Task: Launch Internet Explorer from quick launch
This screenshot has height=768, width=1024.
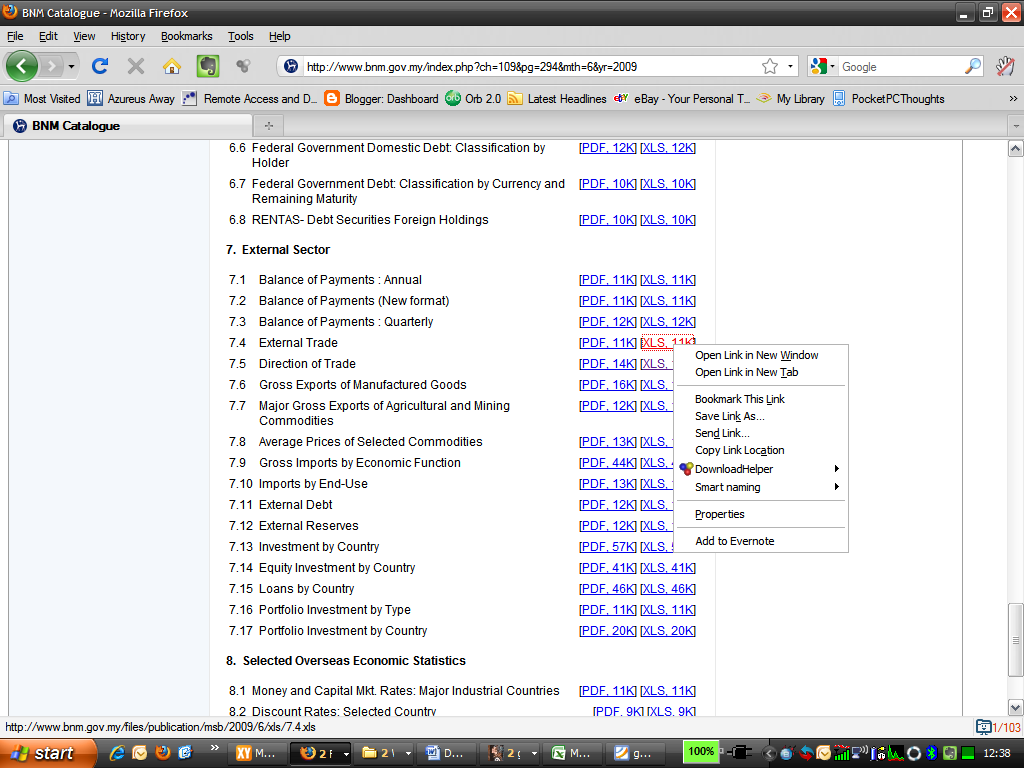Action: (117, 753)
